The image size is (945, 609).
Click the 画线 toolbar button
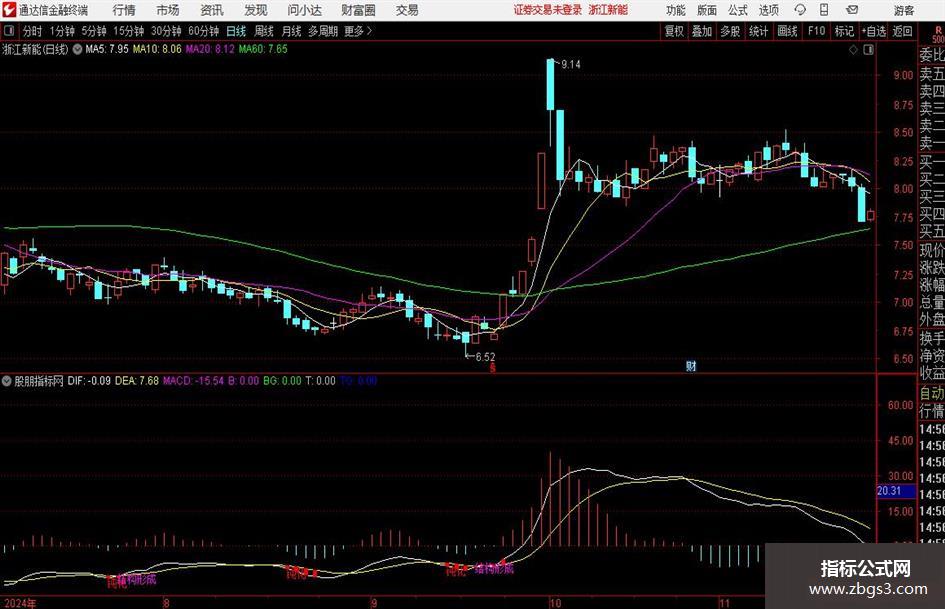tap(787, 31)
